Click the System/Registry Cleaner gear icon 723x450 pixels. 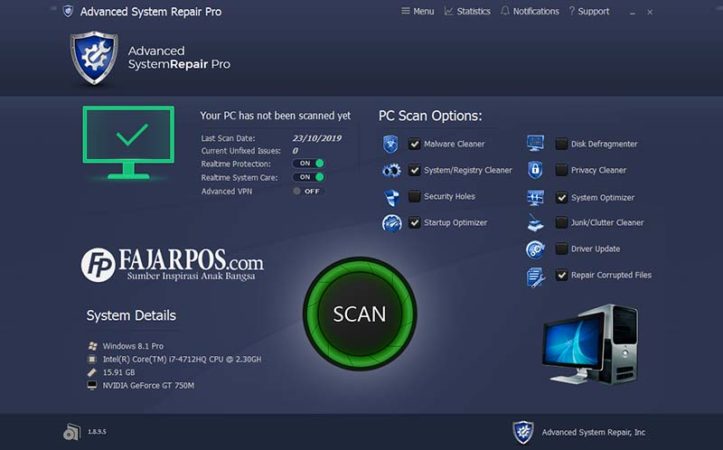click(x=391, y=171)
